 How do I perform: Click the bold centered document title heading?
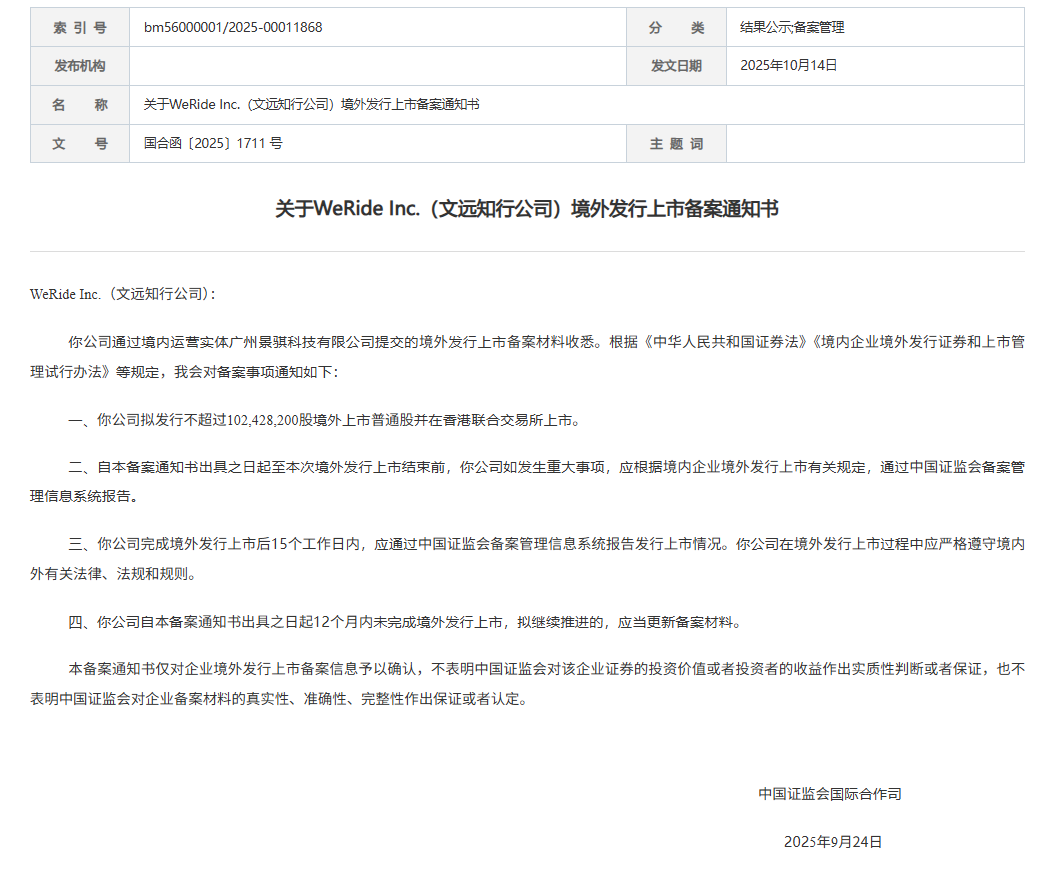(x=527, y=209)
